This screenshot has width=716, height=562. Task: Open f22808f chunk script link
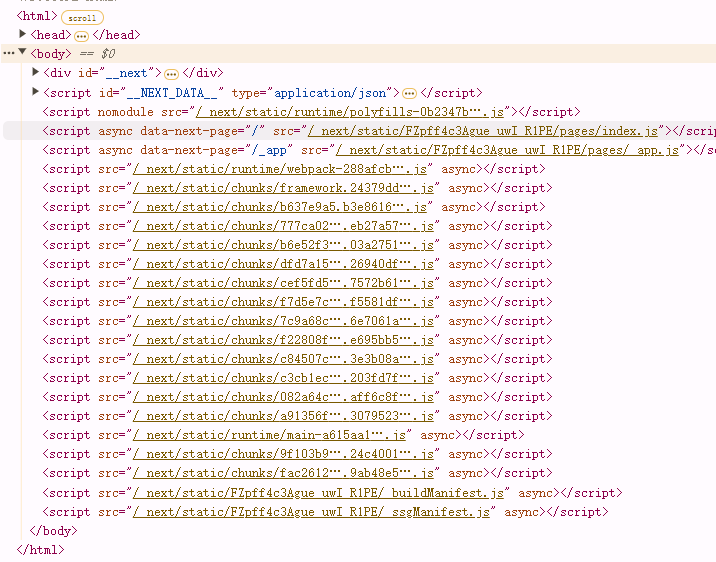(x=283, y=341)
